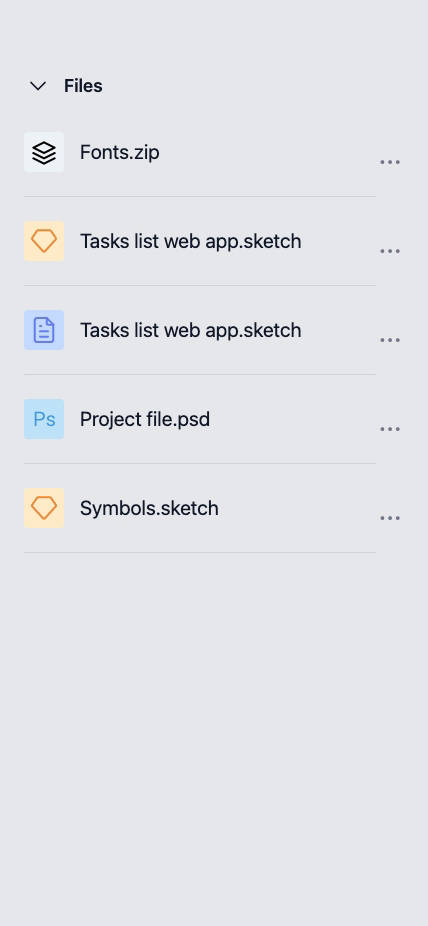428x926 pixels.
Task: Click the empty area below the file list
Action: tap(214, 738)
